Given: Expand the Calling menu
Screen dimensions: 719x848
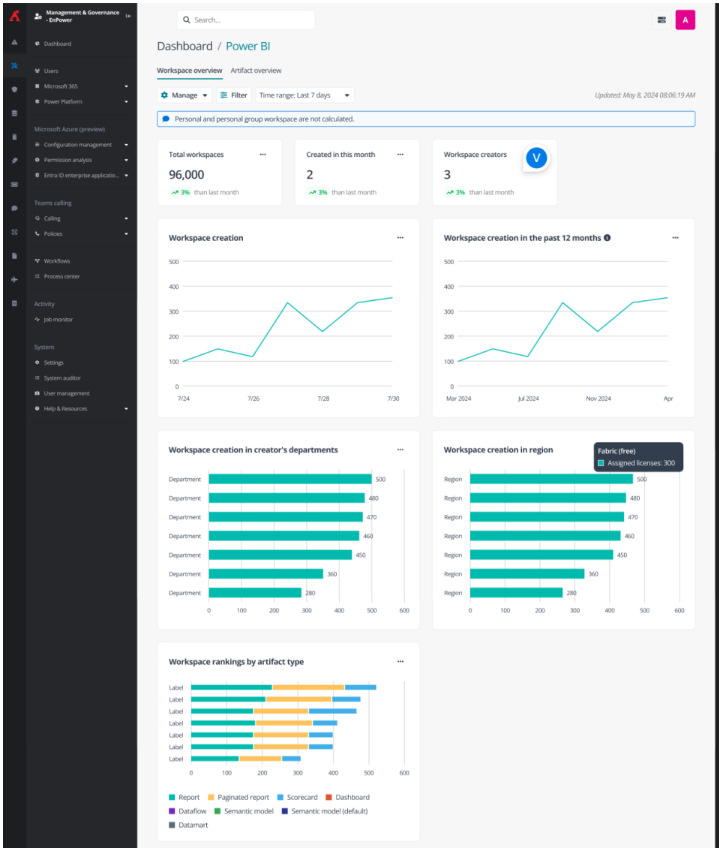Looking at the screenshot, I should (82, 218).
